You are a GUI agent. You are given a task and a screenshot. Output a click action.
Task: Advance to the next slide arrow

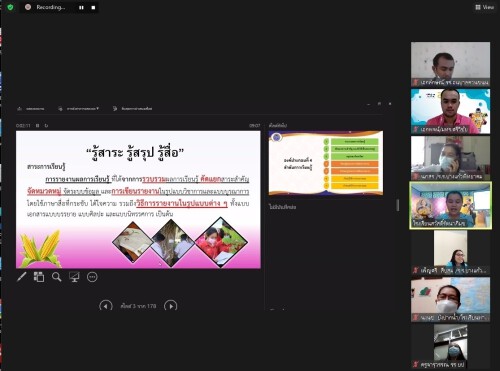pyautogui.click(x=171, y=306)
